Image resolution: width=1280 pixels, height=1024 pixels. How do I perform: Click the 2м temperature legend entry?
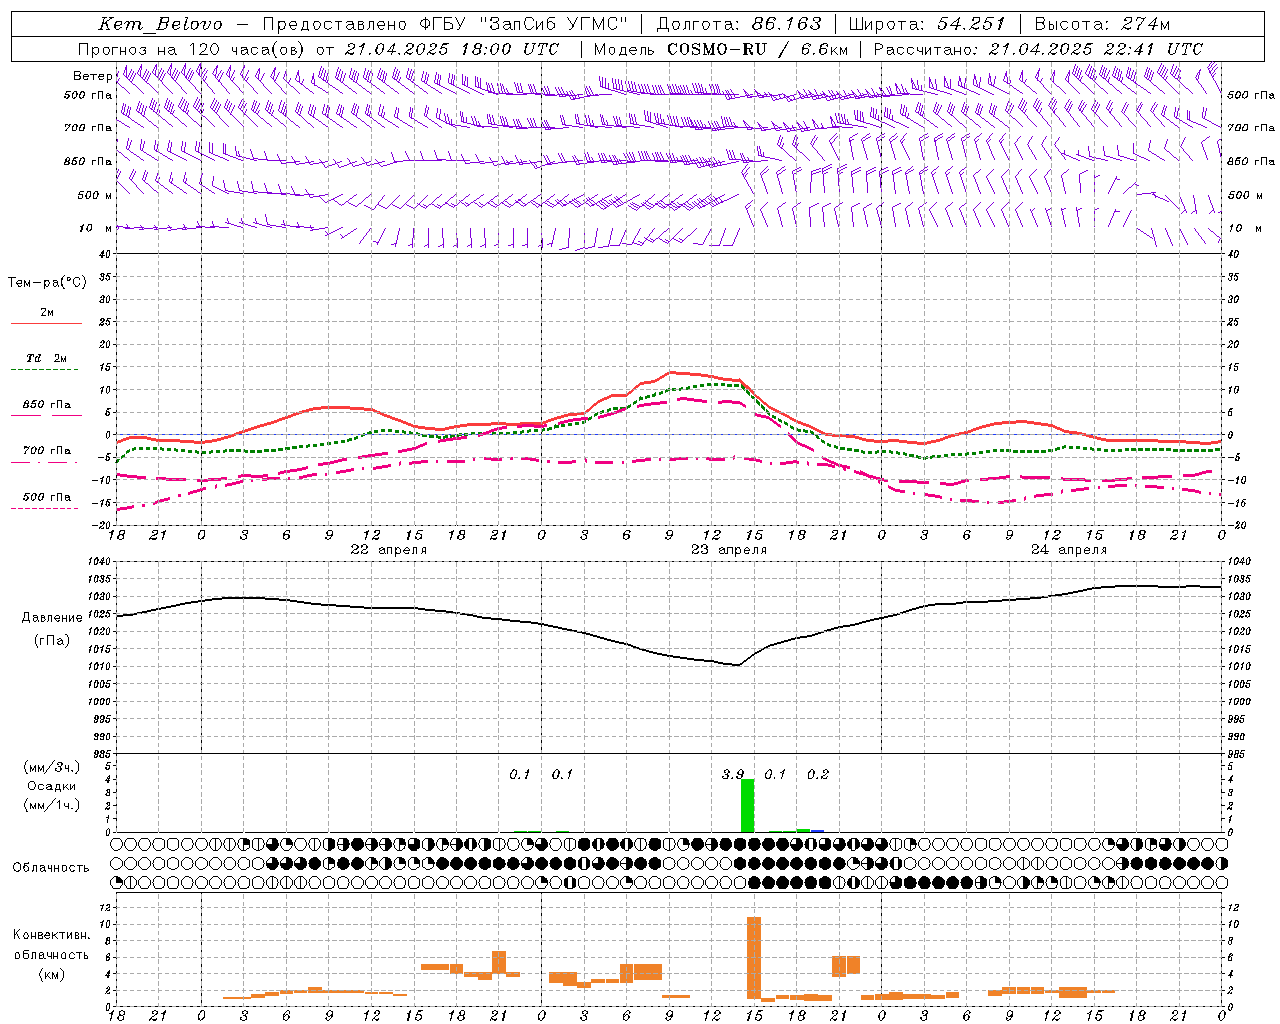(x=47, y=312)
